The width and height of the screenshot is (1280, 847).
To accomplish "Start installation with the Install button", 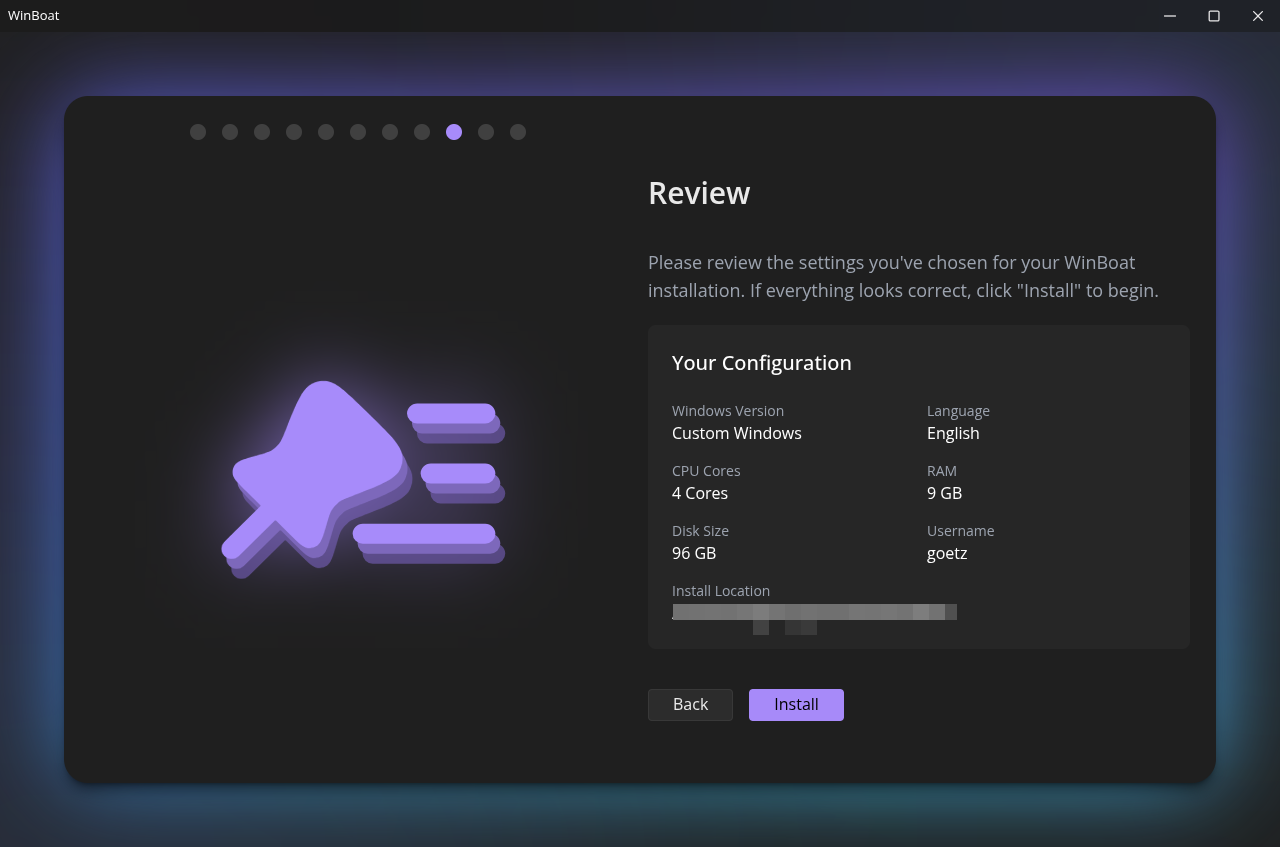I will click(x=796, y=705).
